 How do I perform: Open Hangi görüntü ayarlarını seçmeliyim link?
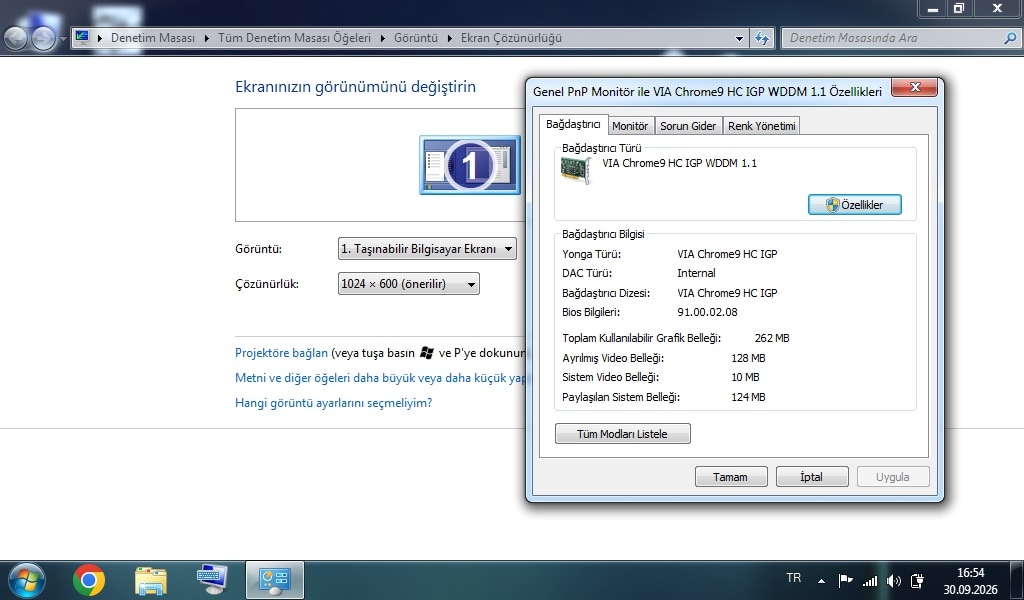(x=334, y=403)
